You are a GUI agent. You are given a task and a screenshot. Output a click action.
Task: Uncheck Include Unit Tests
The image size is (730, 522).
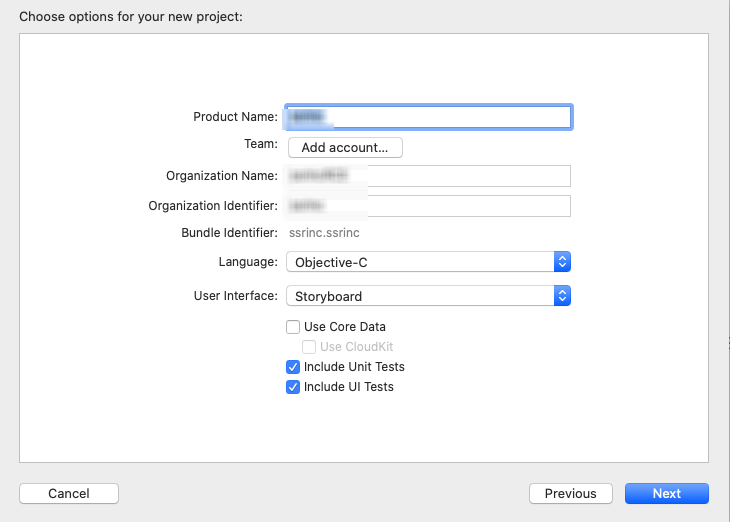tap(293, 367)
